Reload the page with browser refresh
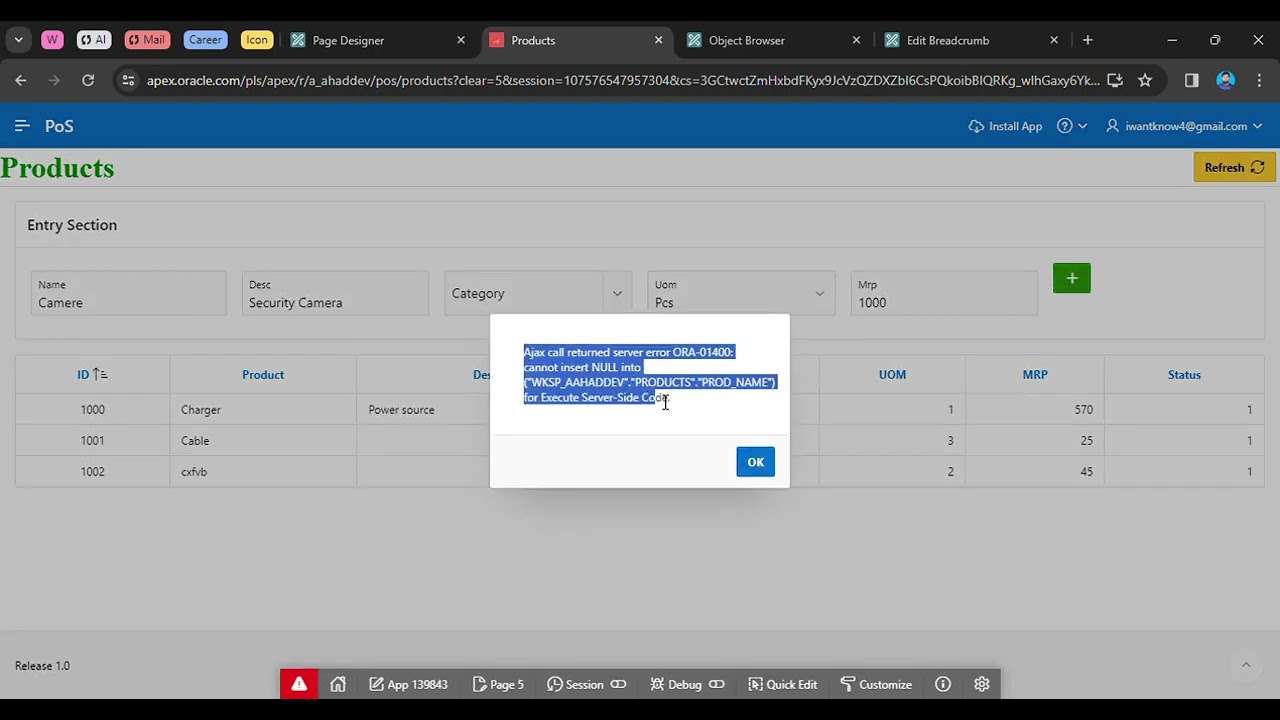 coord(88,80)
